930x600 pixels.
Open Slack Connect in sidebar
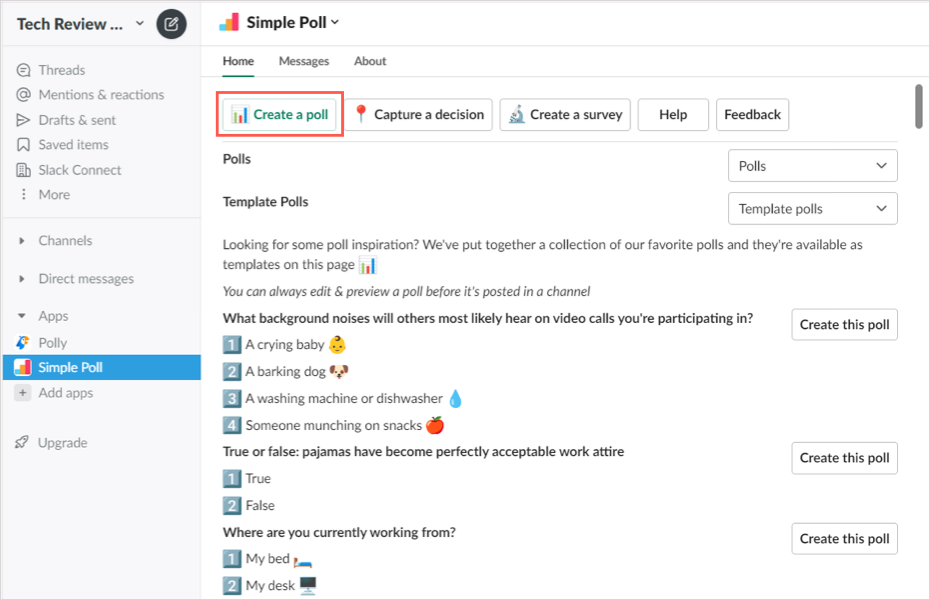[79, 170]
